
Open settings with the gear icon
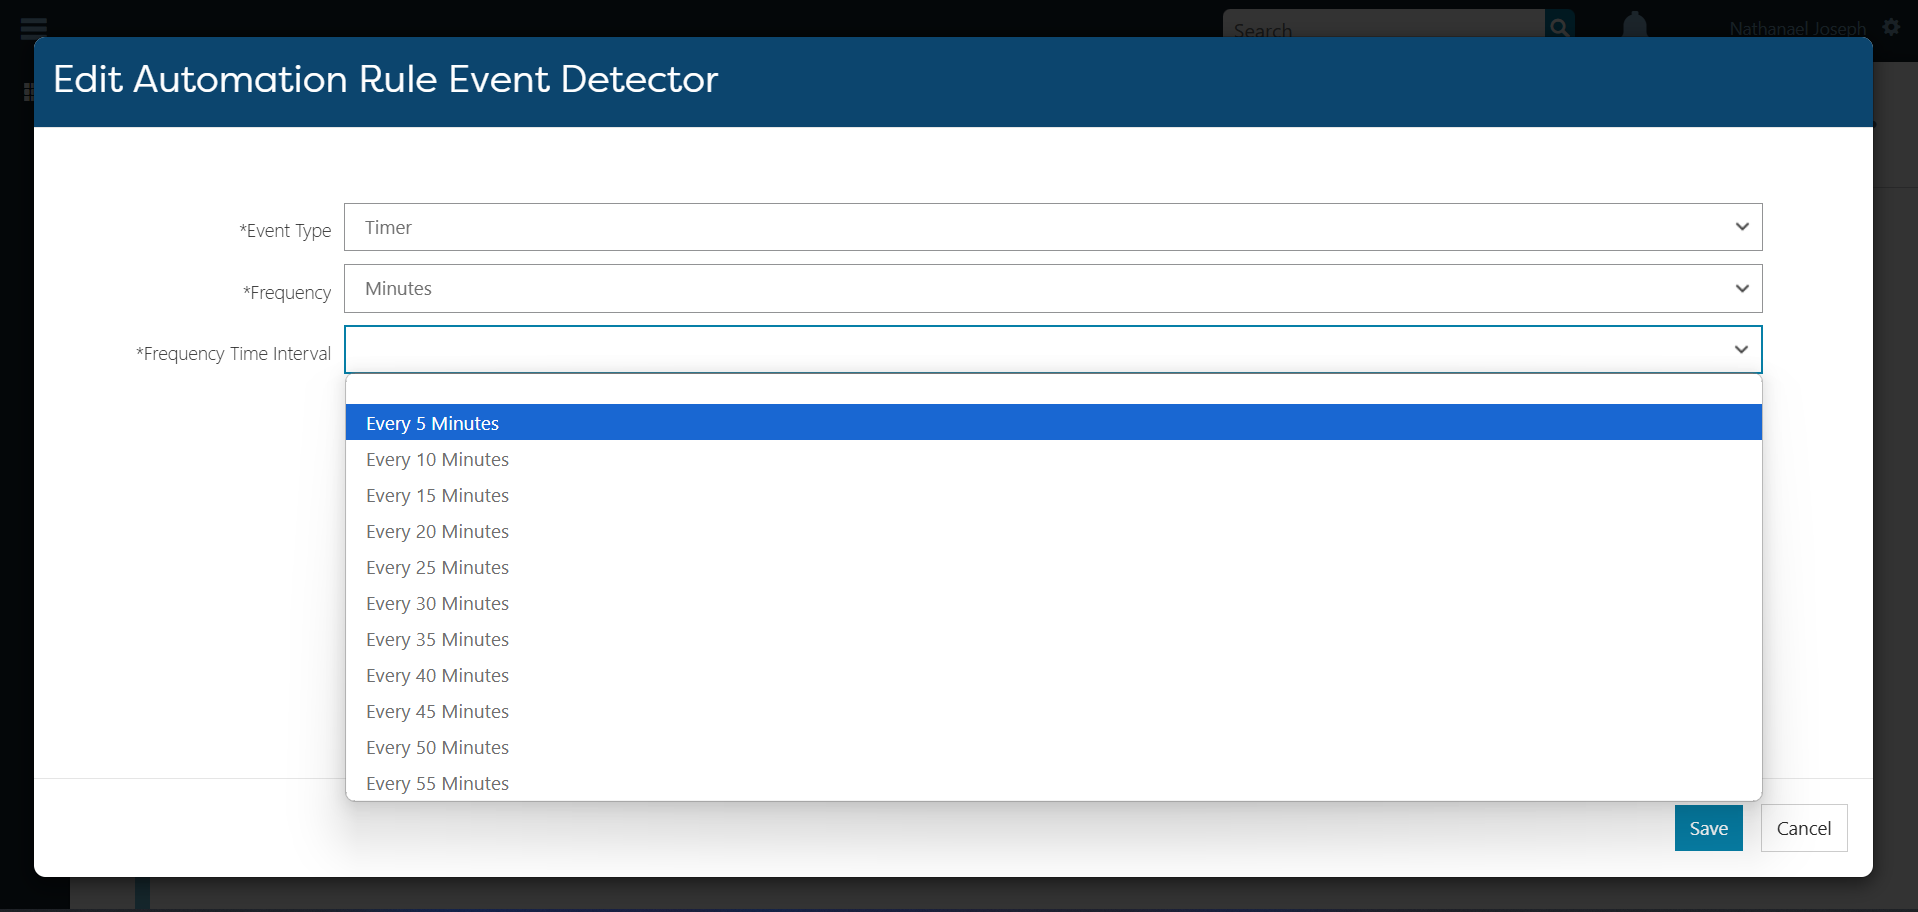tap(1891, 27)
